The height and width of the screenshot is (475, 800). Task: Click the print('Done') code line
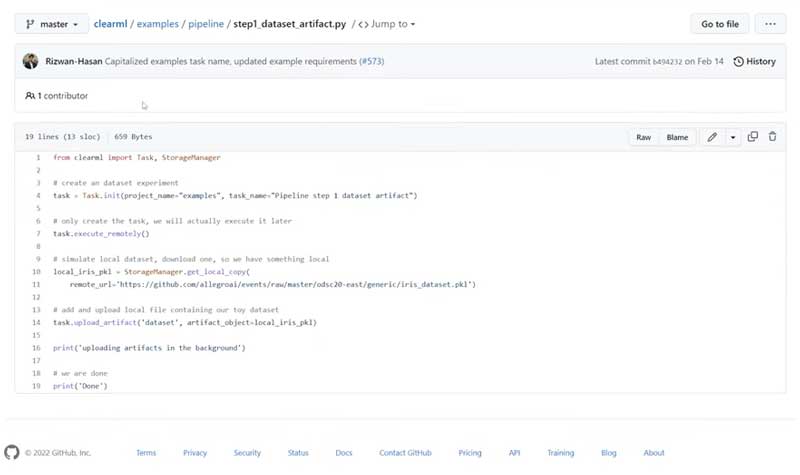pos(80,386)
